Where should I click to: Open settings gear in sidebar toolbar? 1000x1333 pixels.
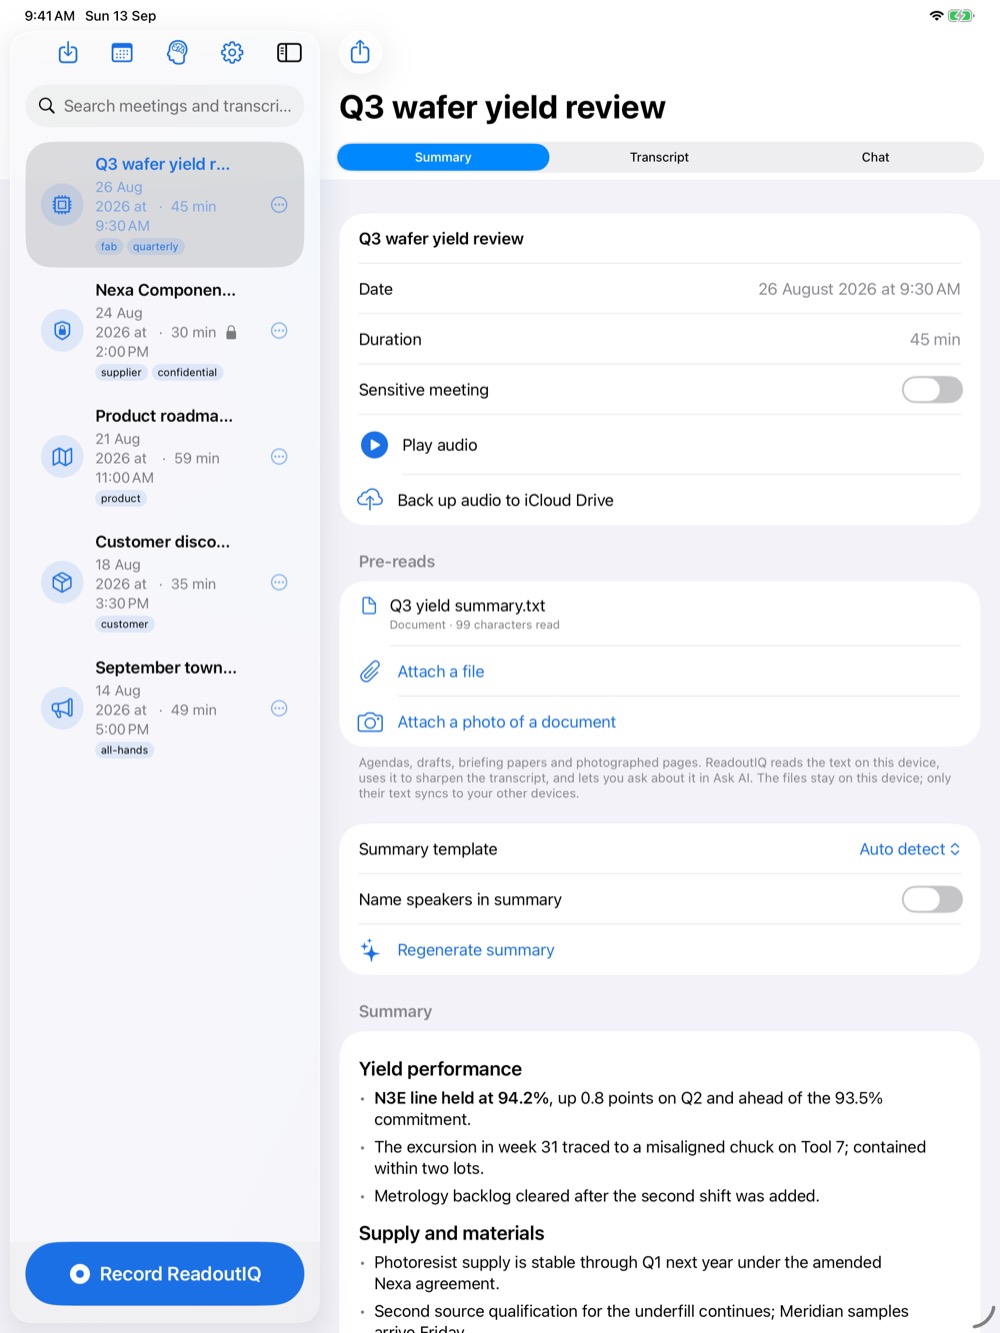[x=232, y=53]
